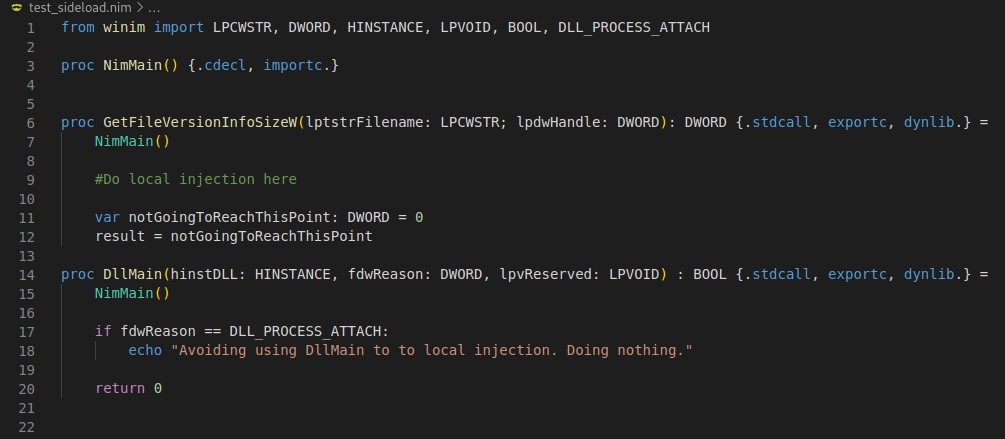Click the fdwReason condition on line 17
This screenshot has height=439, width=1005.
click(x=158, y=331)
